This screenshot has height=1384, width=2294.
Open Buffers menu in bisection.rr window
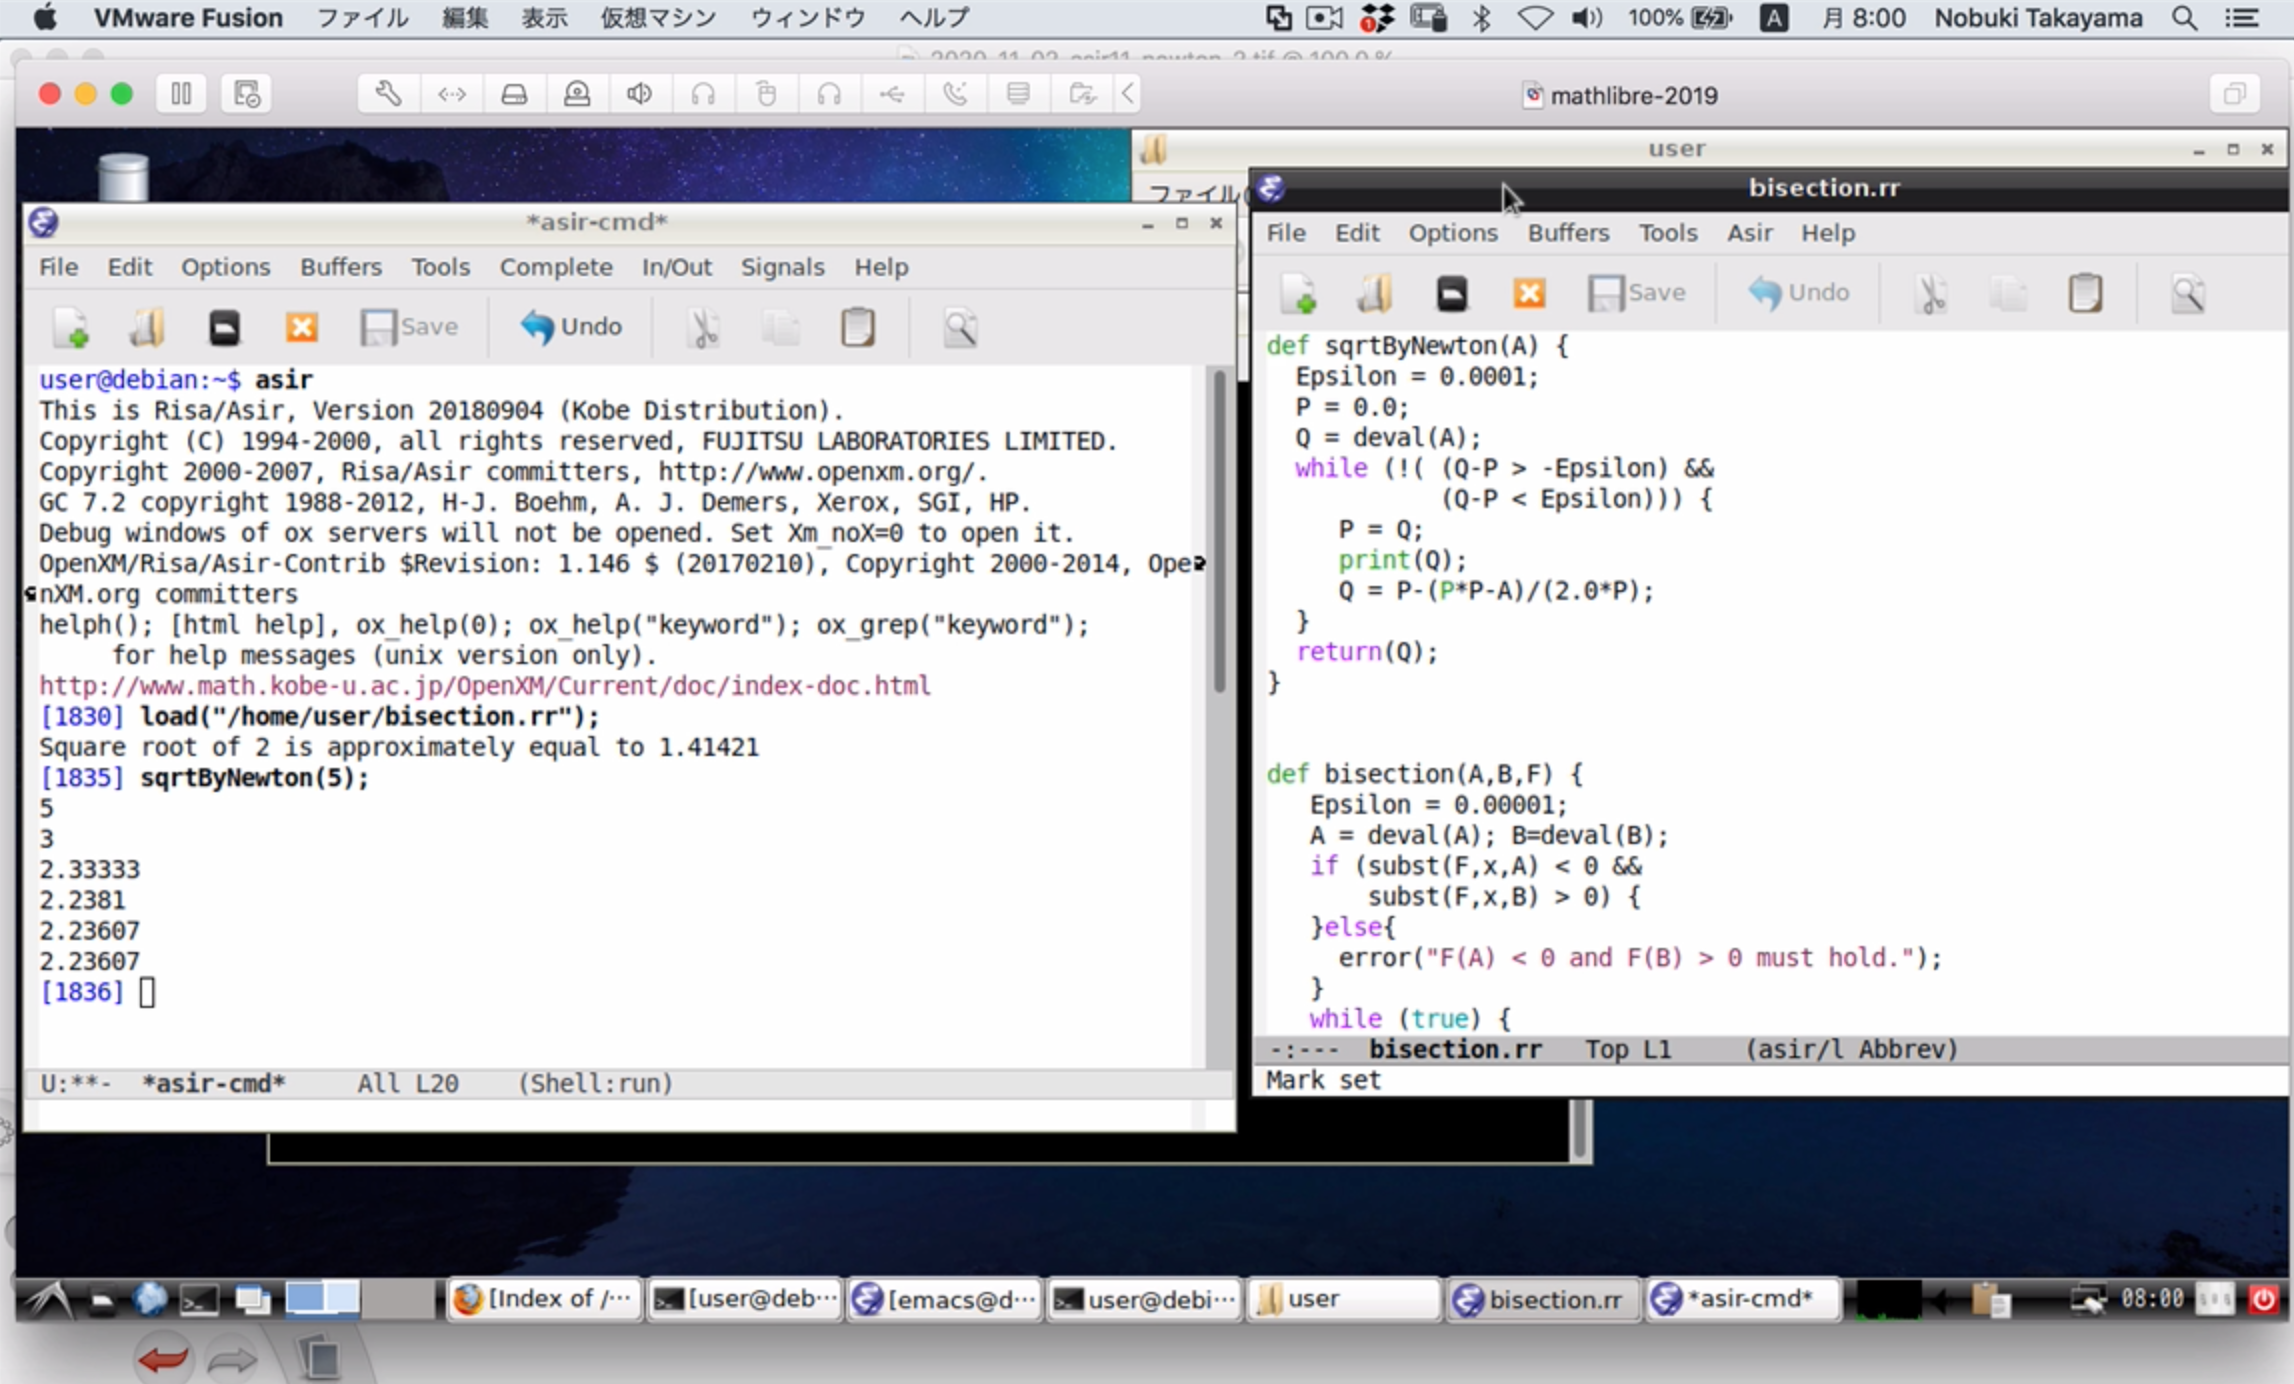[x=1568, y=233]
